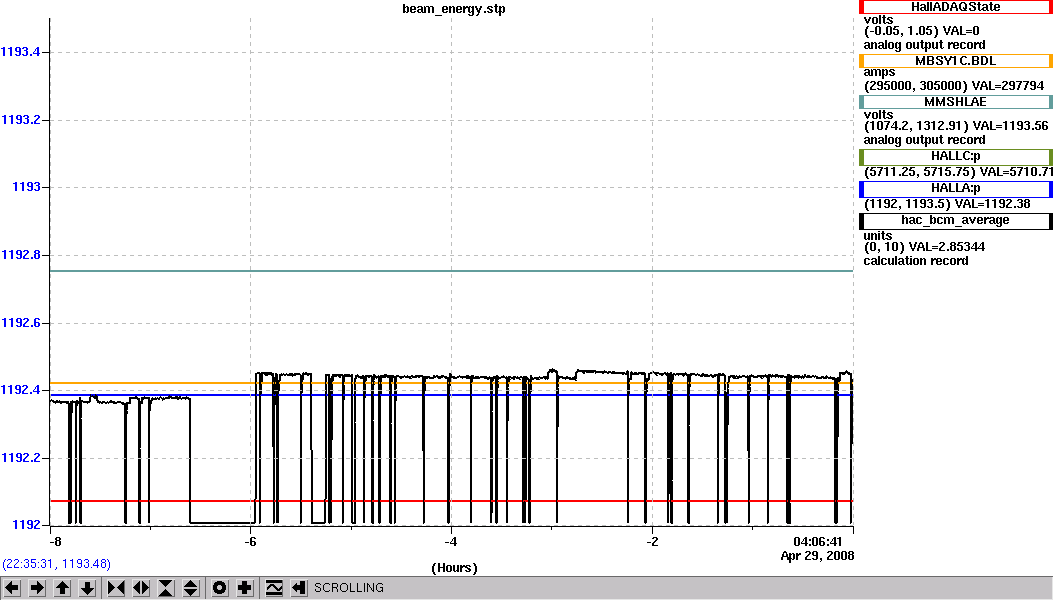Click the HallADAQState range (-0.05, 1.05) VAL=0
Image resolution: width=1053 pixels, height=600 pixels.
[x=922, y=31]
